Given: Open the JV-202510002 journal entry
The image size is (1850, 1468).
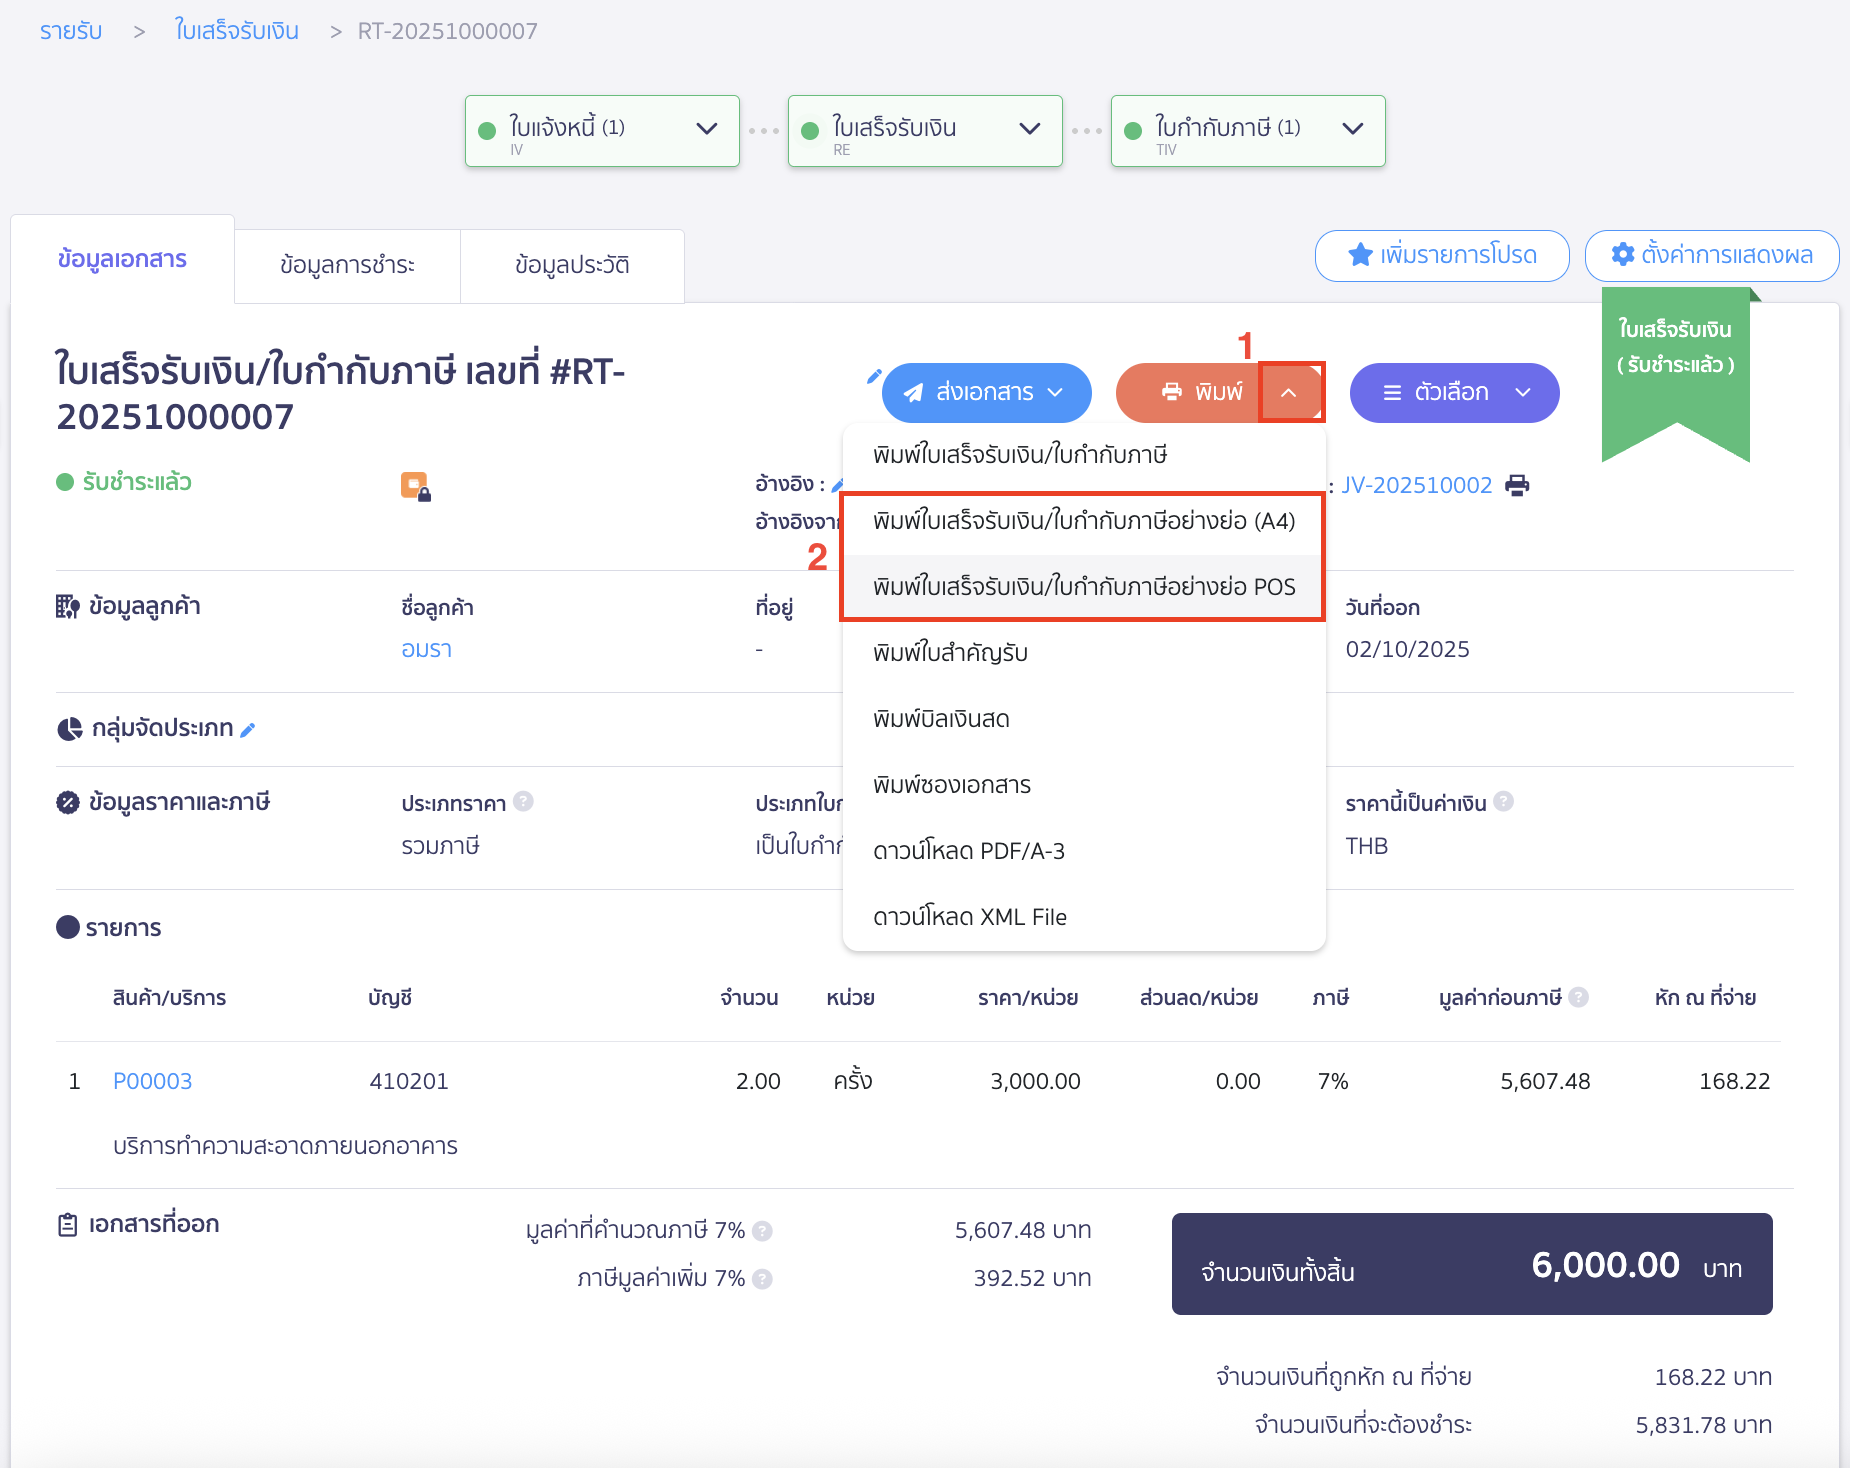Looking at the screenshot, I should [1417, 484].
